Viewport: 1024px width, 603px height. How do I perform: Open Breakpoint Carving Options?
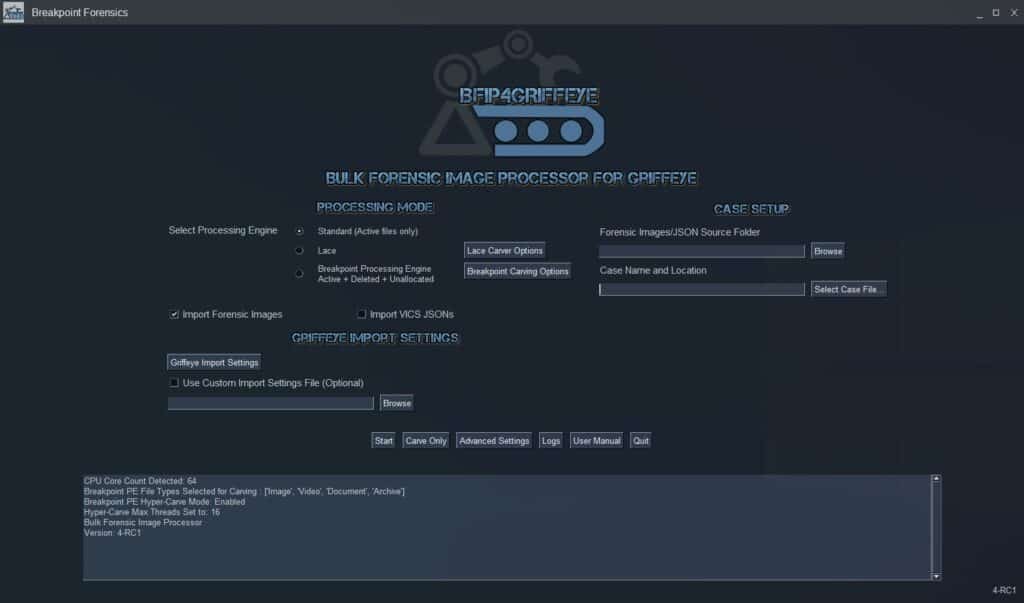(x=517, y=271)
